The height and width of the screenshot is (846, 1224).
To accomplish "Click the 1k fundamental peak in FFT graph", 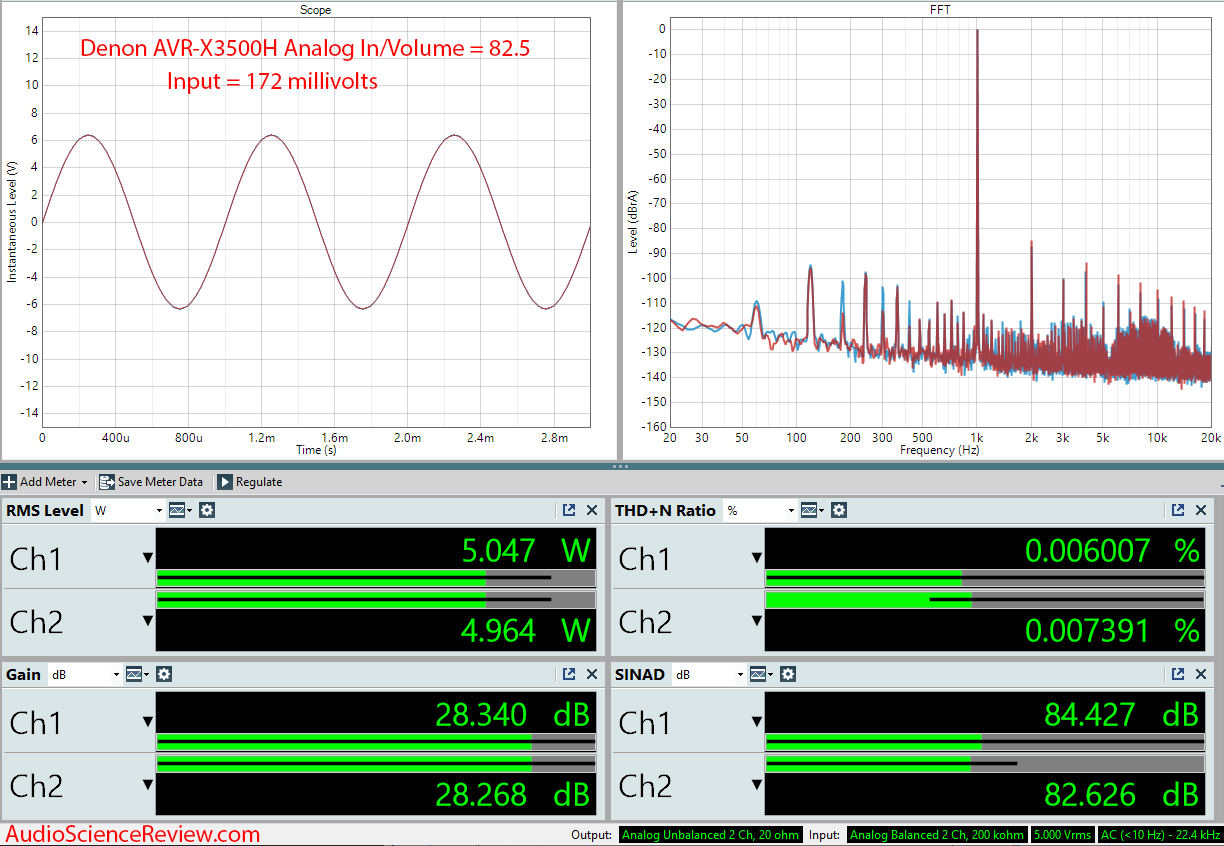I will pyautogui.click(x=977, y=32).
